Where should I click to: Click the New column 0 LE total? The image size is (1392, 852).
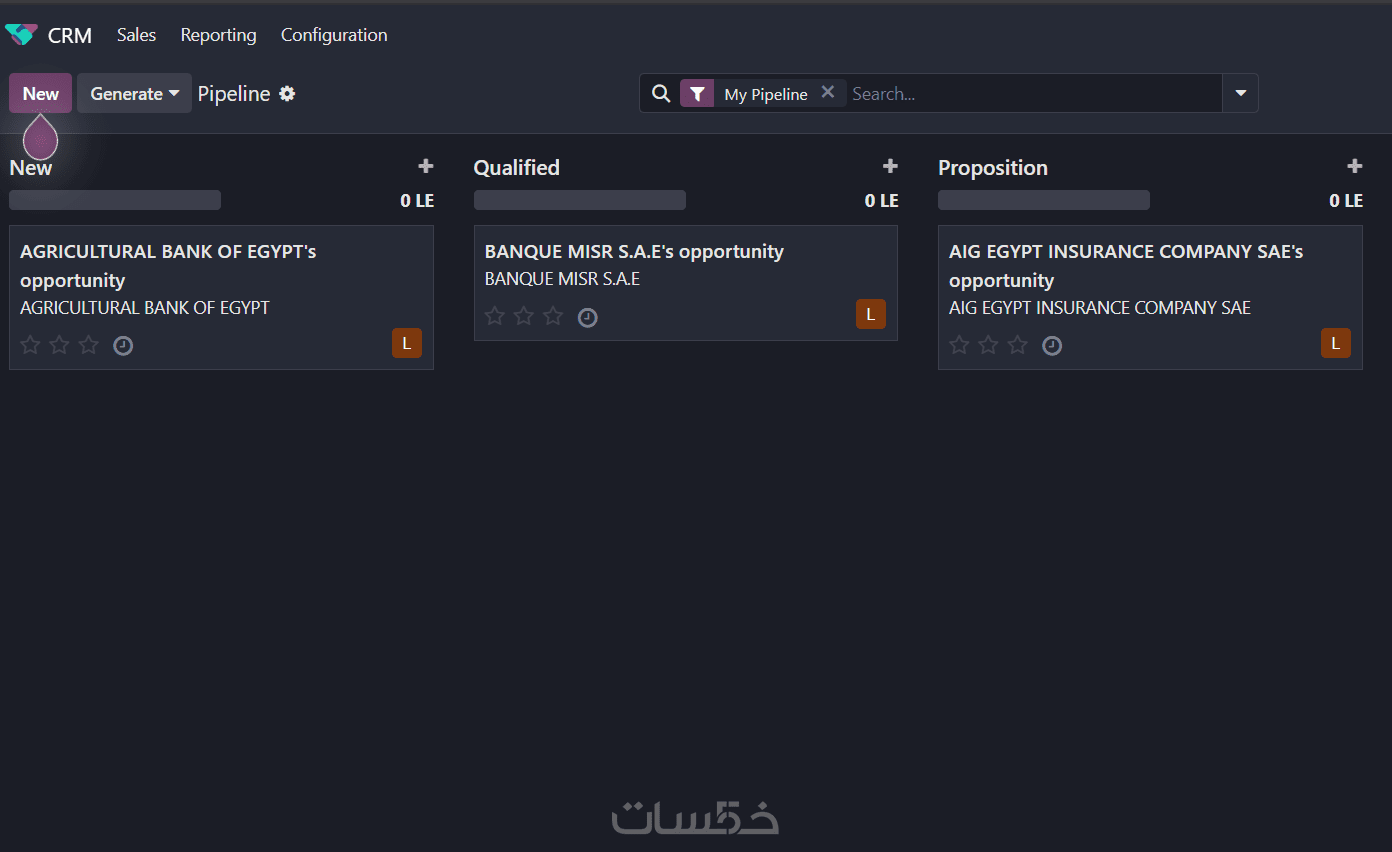point(417,200)
